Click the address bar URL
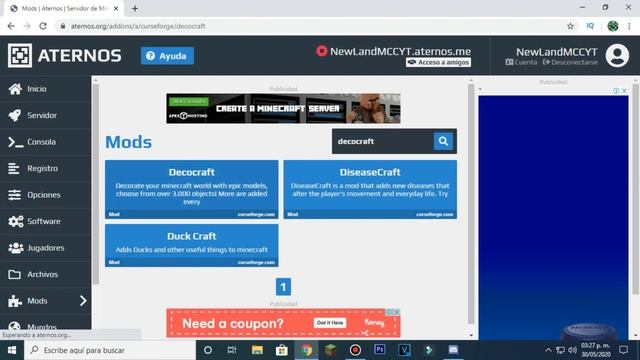The image size is (640, 360). click(x=138, y=26)
